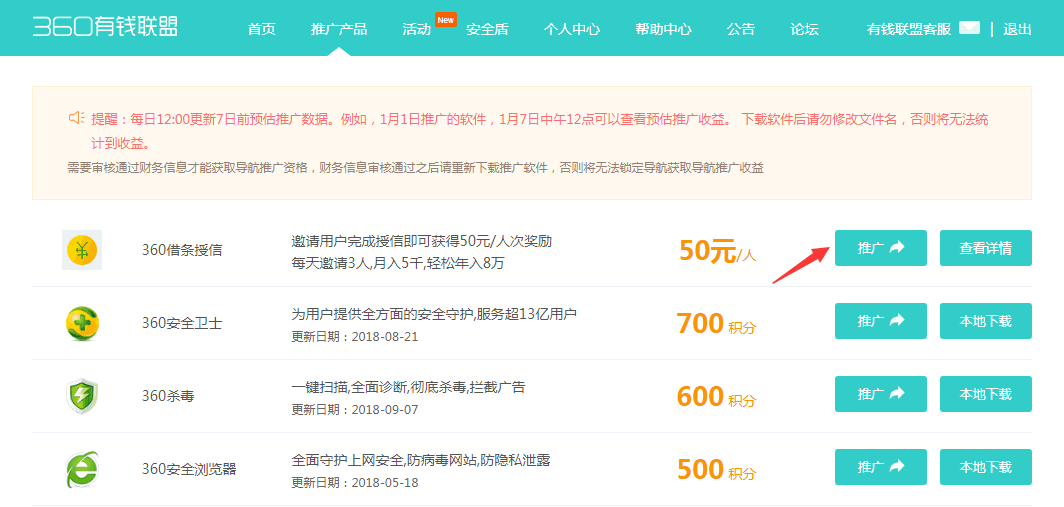Open the 首页 nav item
The width and height of the screenshot is (1064, 507).
pyautogui.click(x=262, y=29)
